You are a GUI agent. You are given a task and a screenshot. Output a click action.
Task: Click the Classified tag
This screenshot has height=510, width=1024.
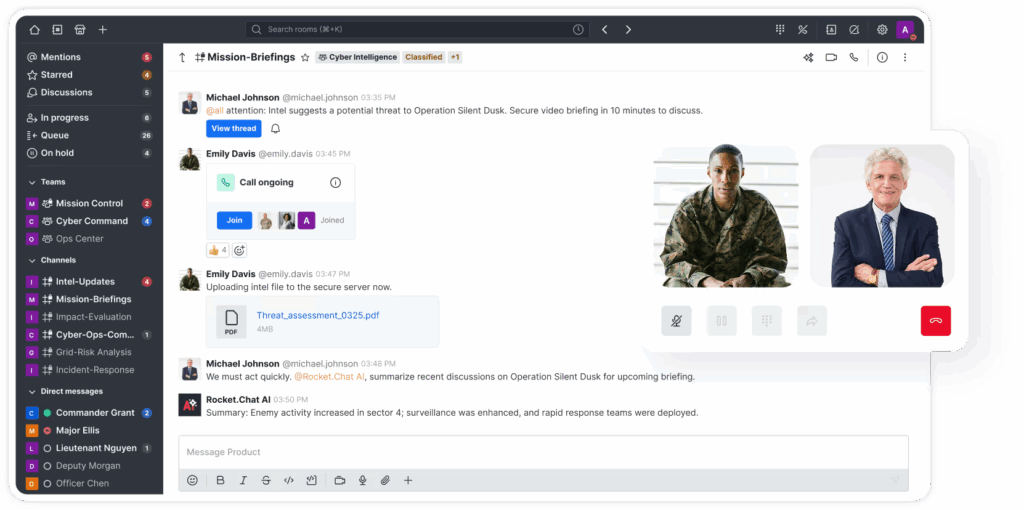tap(424, 57)
